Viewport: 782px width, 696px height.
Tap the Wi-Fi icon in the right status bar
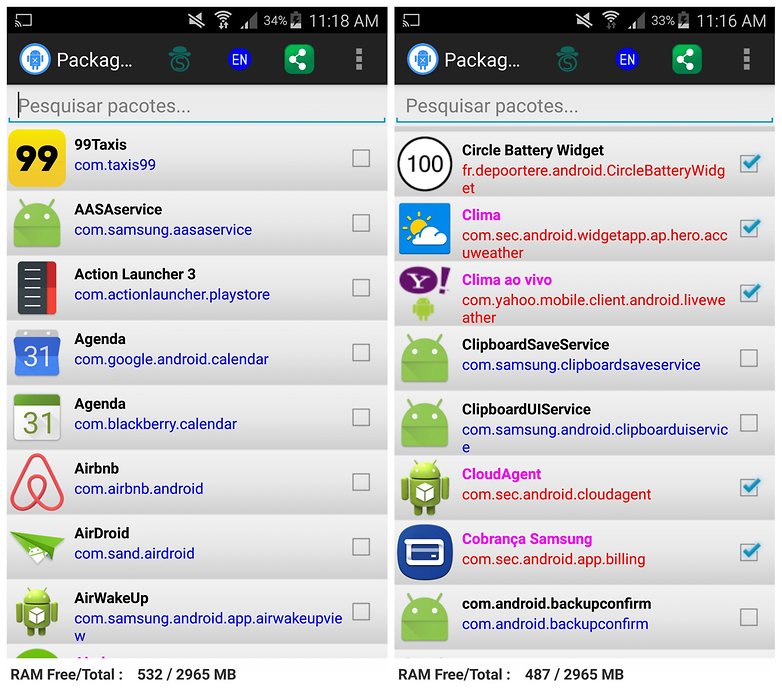610,20
